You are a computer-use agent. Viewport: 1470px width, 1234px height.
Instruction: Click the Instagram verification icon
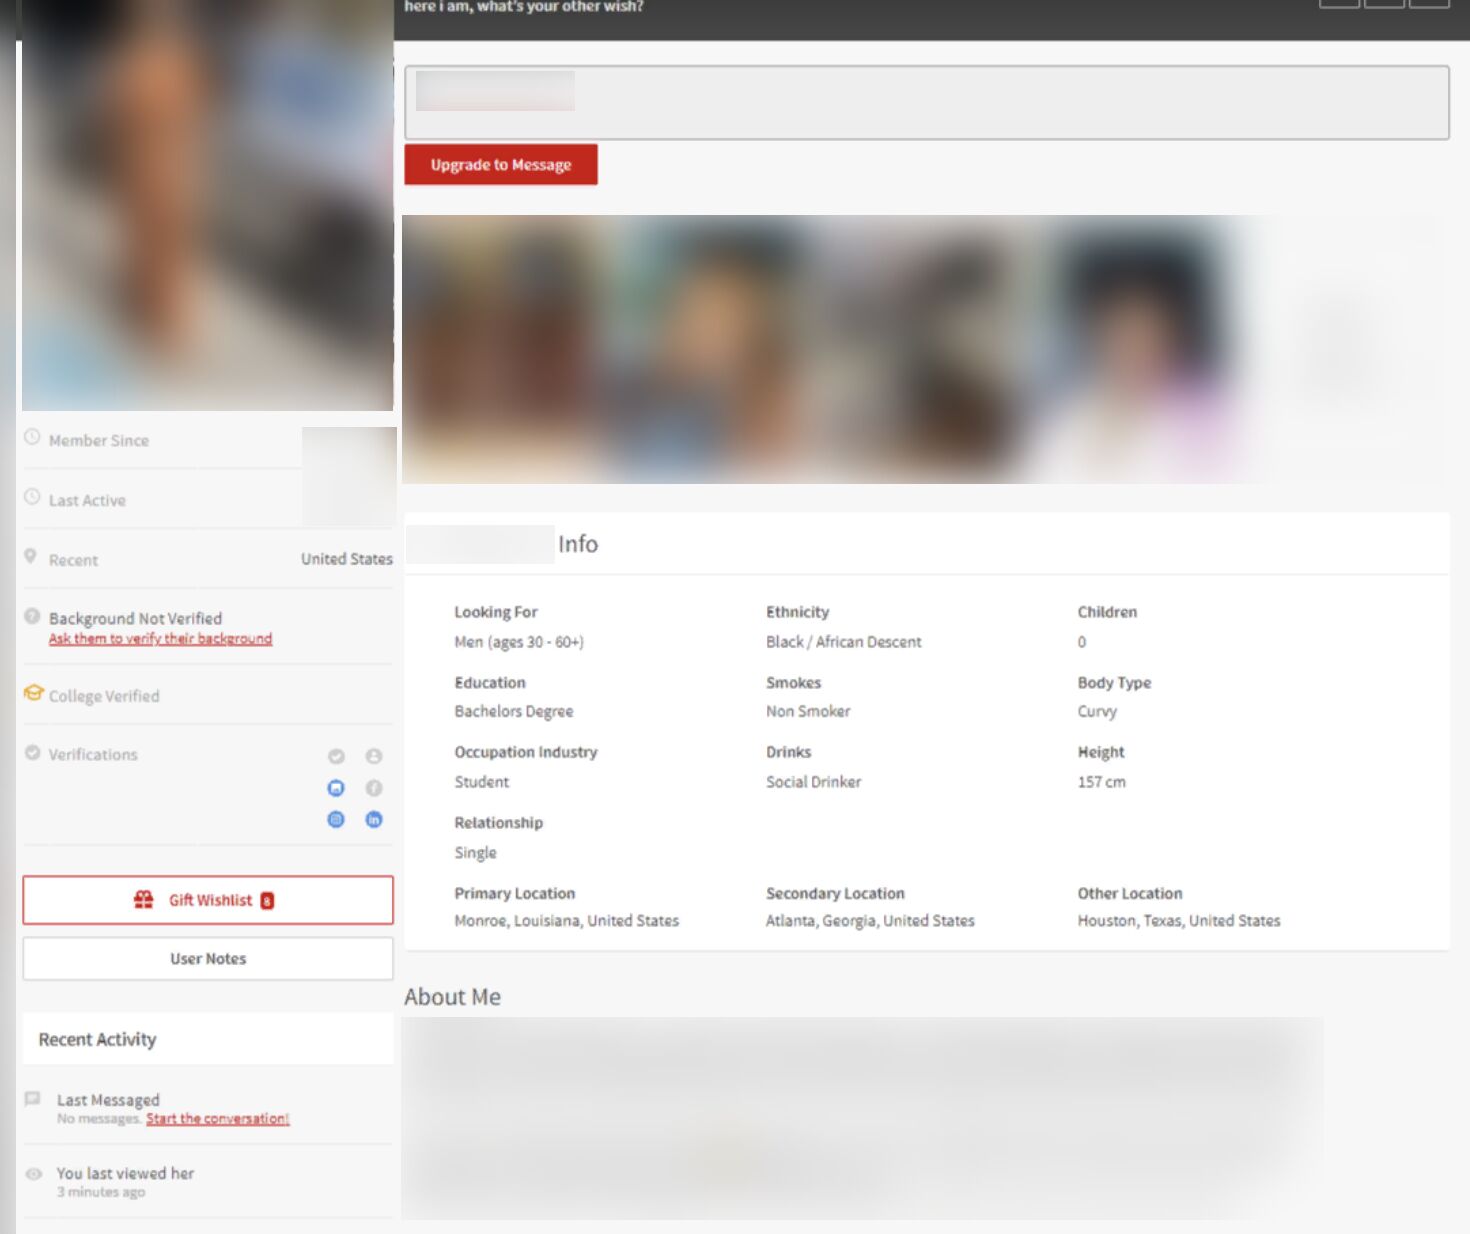336,819
